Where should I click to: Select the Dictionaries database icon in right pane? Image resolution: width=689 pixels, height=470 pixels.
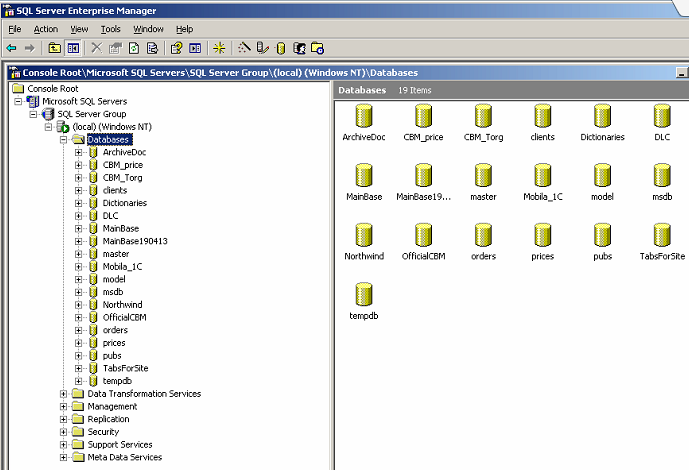602,116
